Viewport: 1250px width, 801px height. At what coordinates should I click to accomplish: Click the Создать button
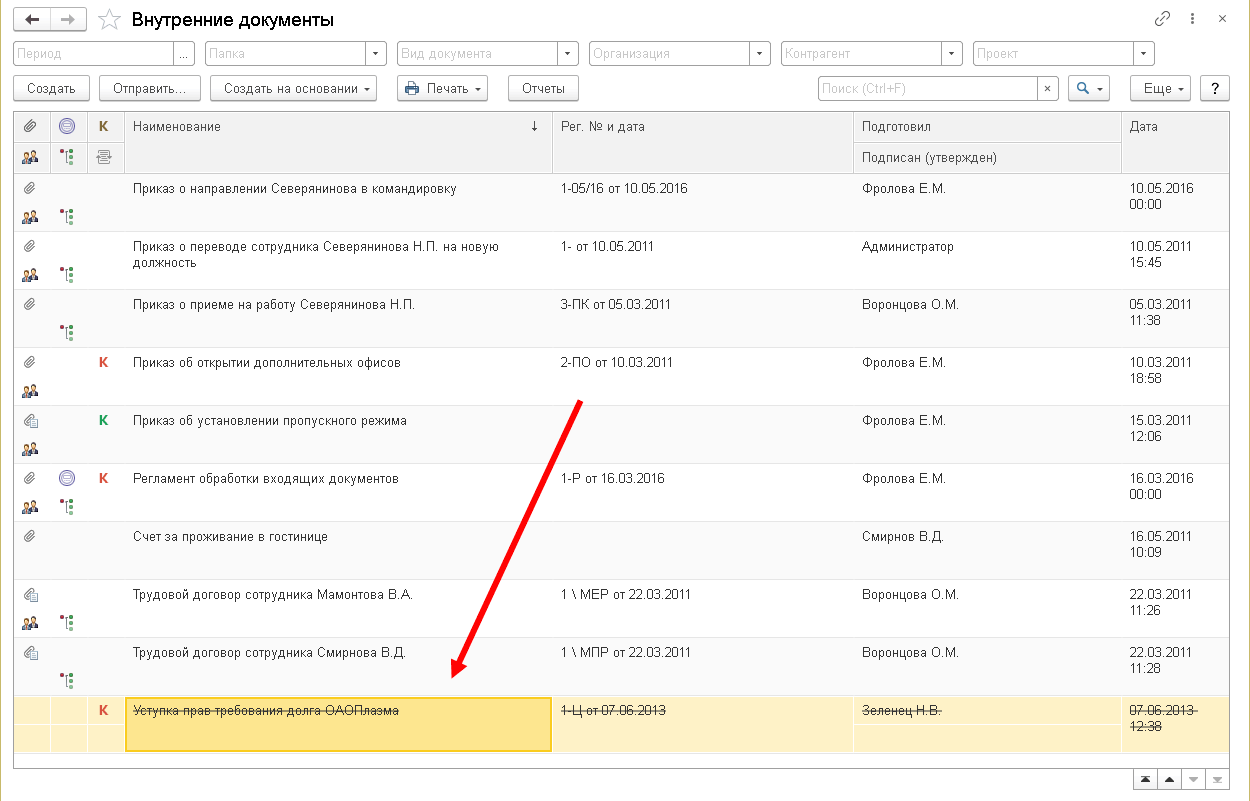point(51,89)
